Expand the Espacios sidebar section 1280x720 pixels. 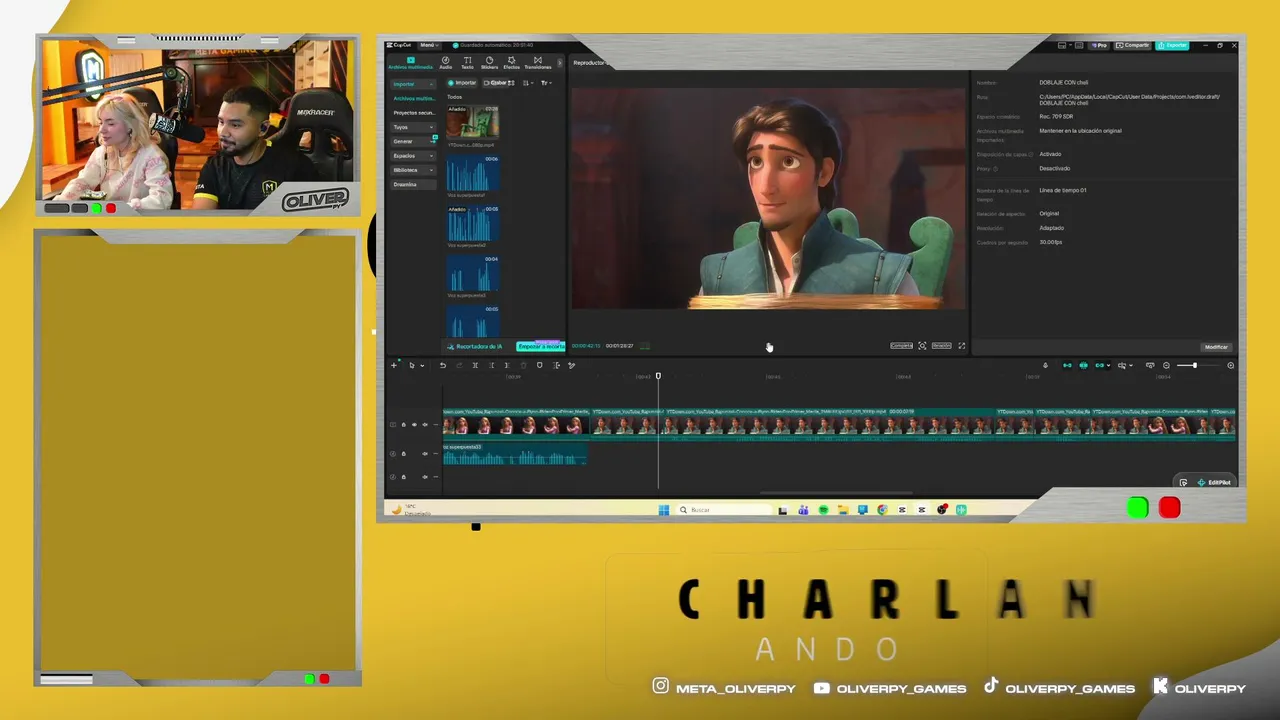tap(413, 156)
